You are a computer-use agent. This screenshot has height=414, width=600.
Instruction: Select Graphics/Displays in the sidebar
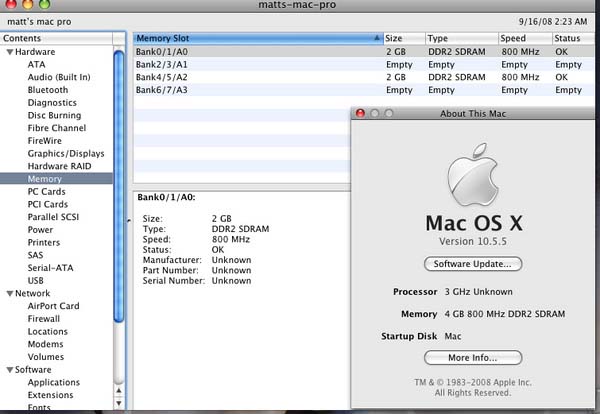coord(65,153)
